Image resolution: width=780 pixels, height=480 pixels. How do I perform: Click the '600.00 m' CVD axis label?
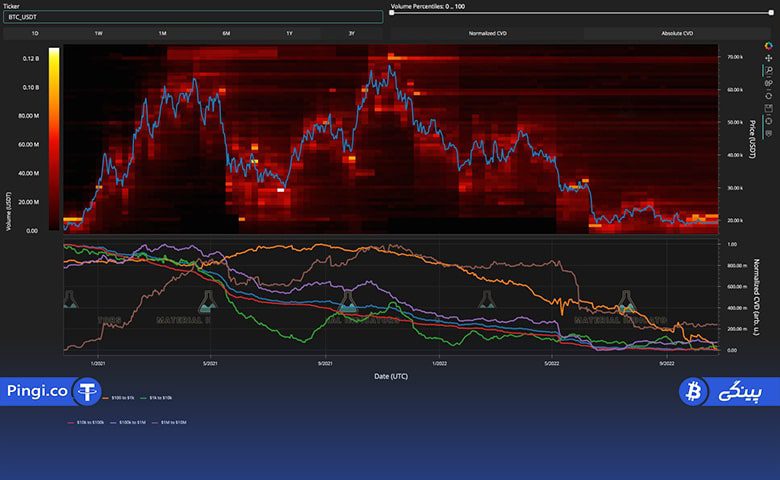click(x=737, y=287)
